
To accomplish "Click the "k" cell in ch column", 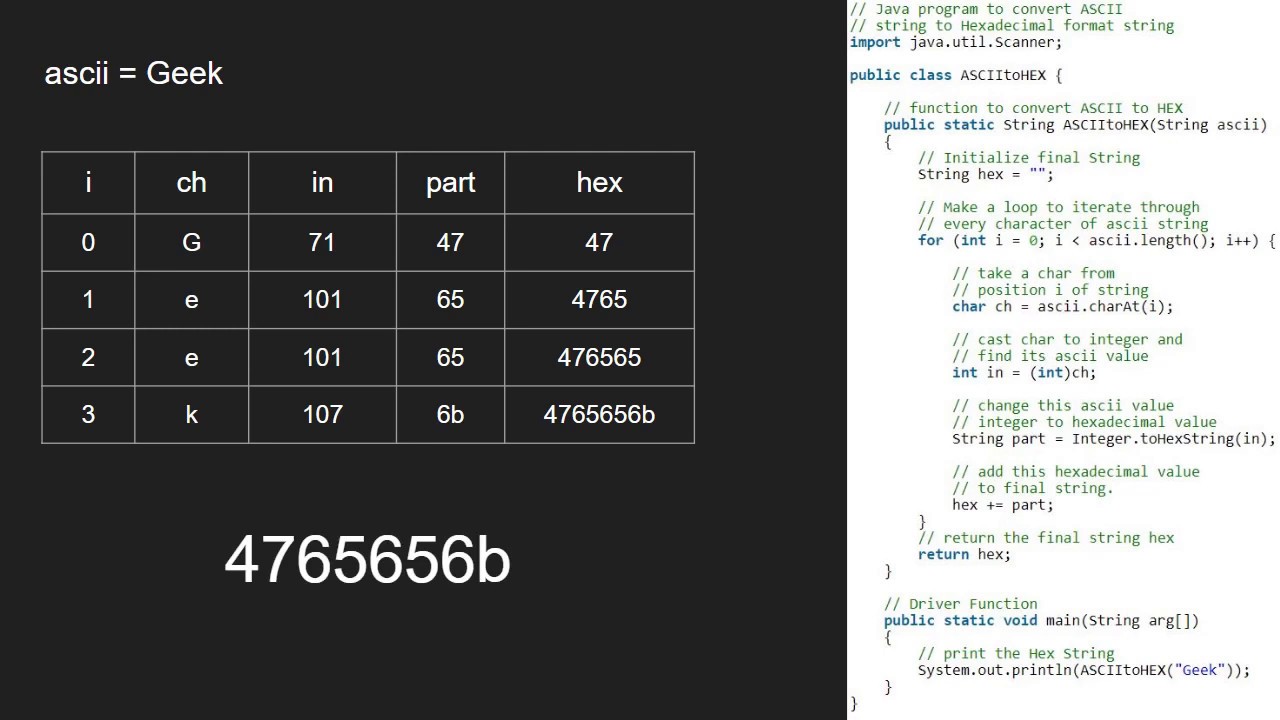I will (191, 415).
